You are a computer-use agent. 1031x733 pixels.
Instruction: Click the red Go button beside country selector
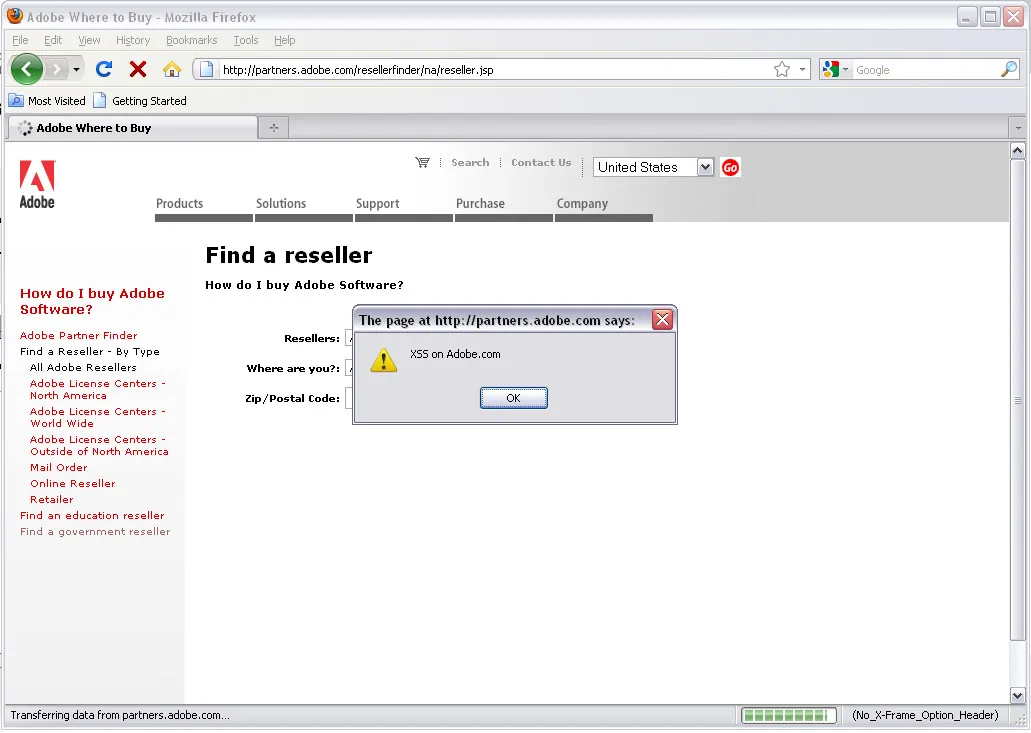pos(730,168)
